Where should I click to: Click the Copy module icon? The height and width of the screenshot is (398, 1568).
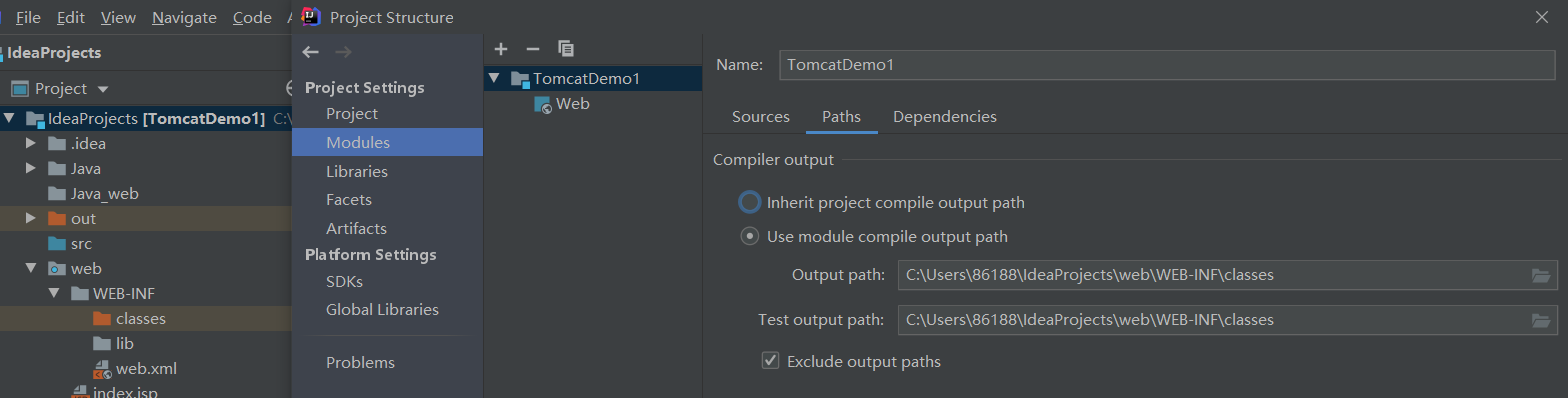[x=566, y=49]
